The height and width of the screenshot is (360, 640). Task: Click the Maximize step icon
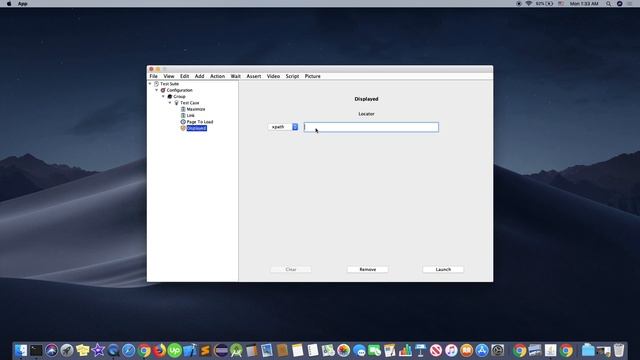click(x=183, y=109)
